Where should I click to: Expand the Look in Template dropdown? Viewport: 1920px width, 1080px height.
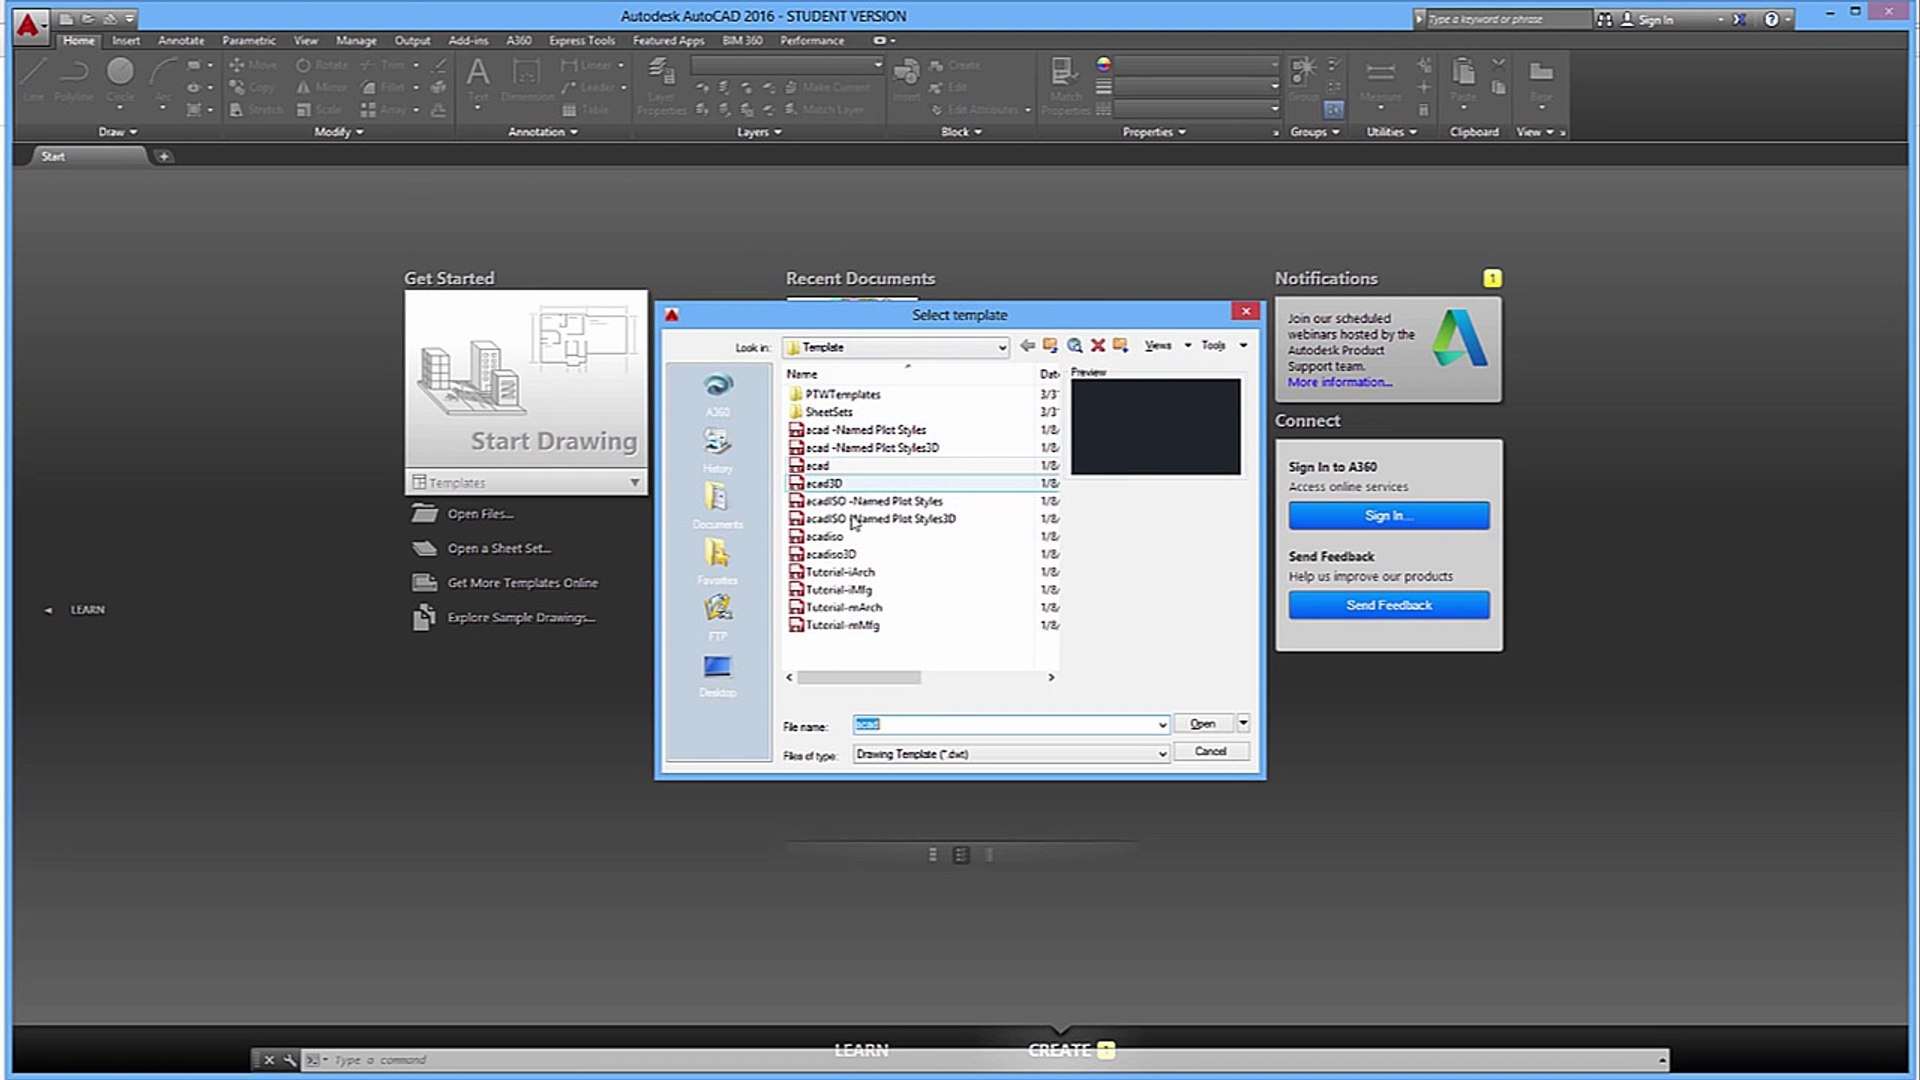coord(1001,347)
